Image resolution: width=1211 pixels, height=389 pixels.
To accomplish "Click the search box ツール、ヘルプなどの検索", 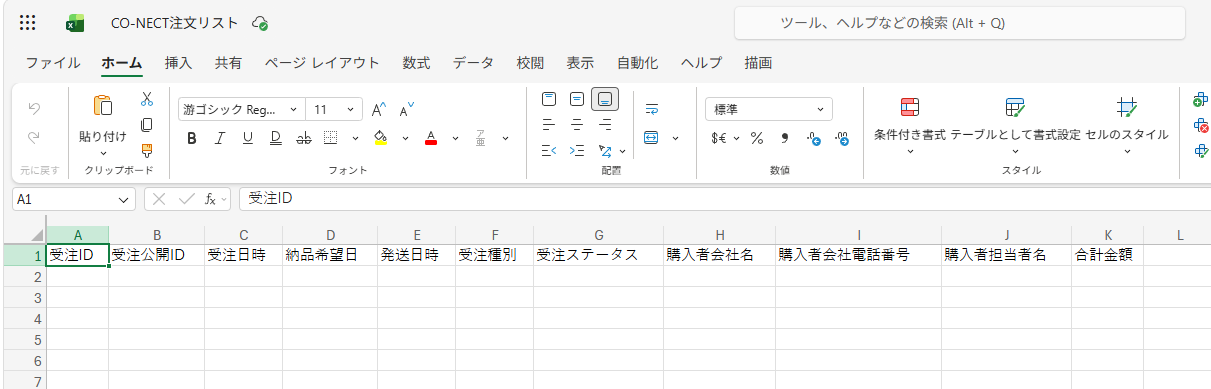I will 959,22.
